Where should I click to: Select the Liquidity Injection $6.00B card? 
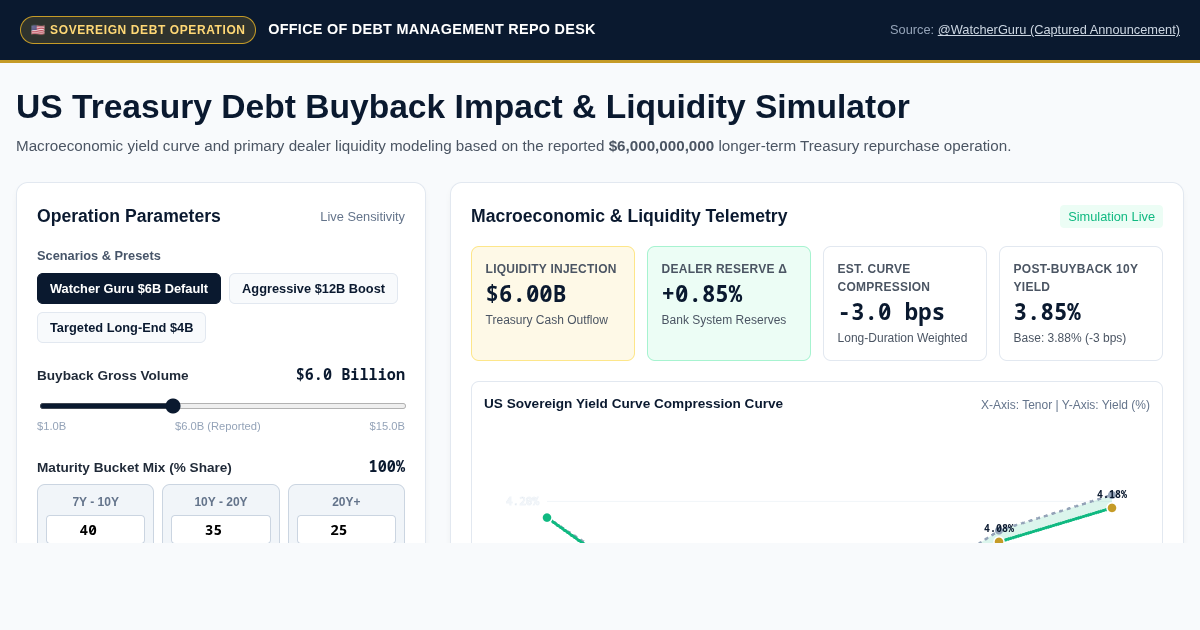tap(553, 304)
